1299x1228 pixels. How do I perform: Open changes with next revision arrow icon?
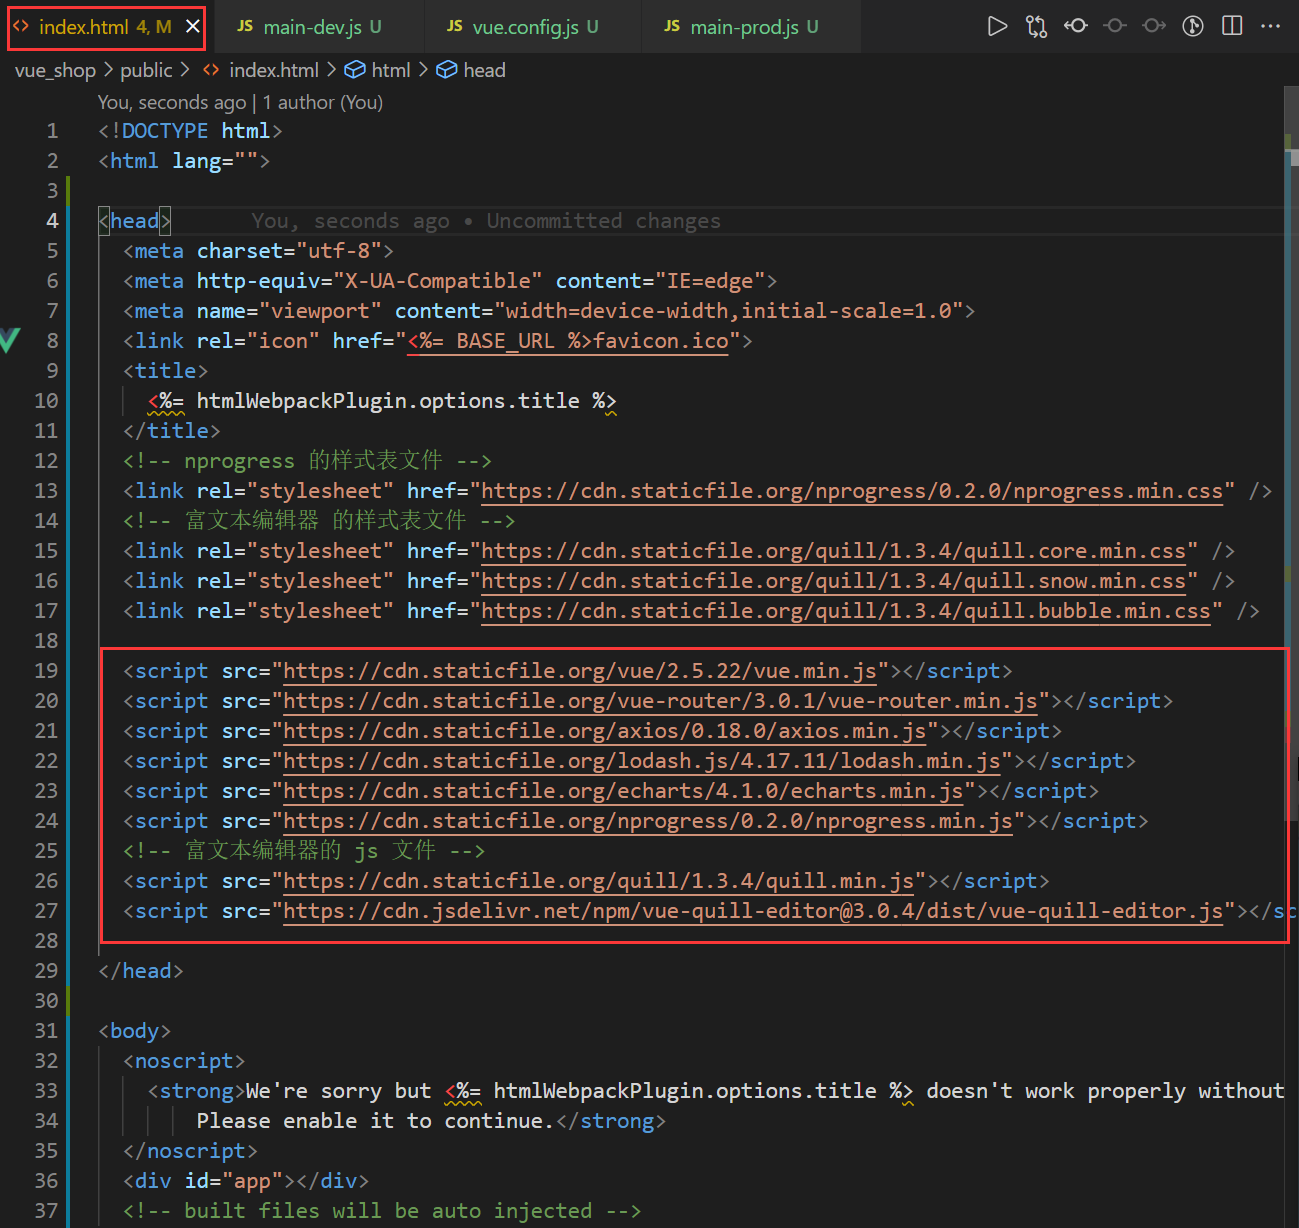coord(1154,26)
